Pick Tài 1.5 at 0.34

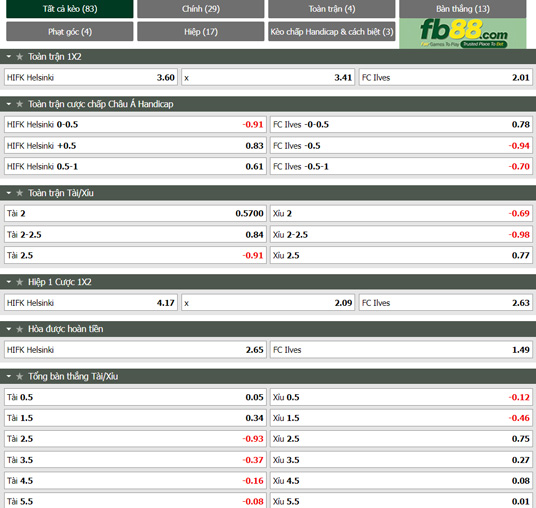pos(135,418)
